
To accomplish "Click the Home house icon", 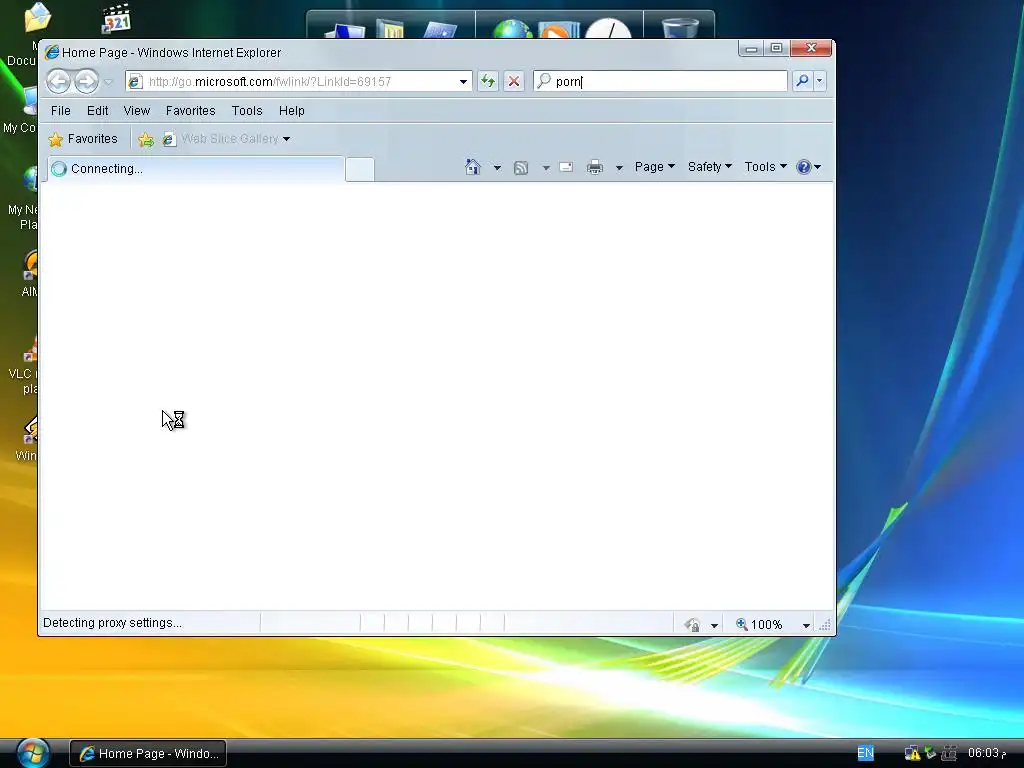I will tap(473, 167).
